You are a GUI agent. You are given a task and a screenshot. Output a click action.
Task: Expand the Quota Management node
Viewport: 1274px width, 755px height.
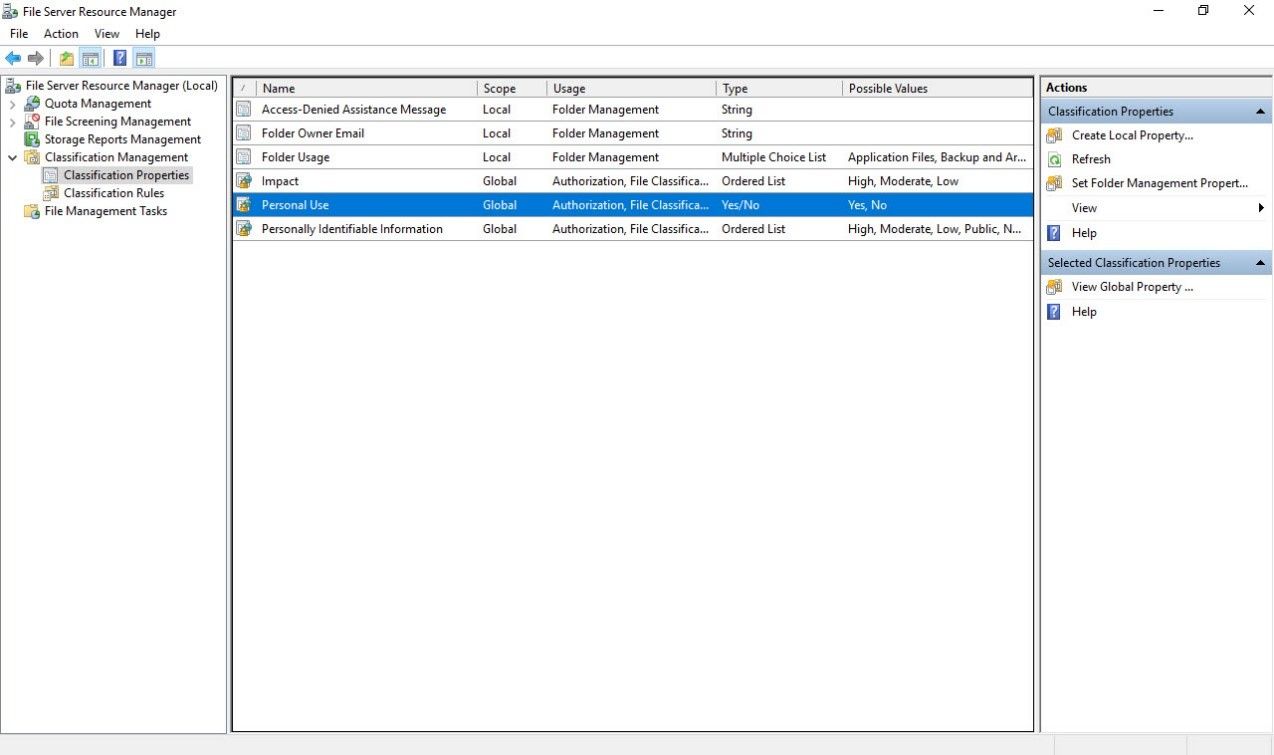click(x=13, y=104)
